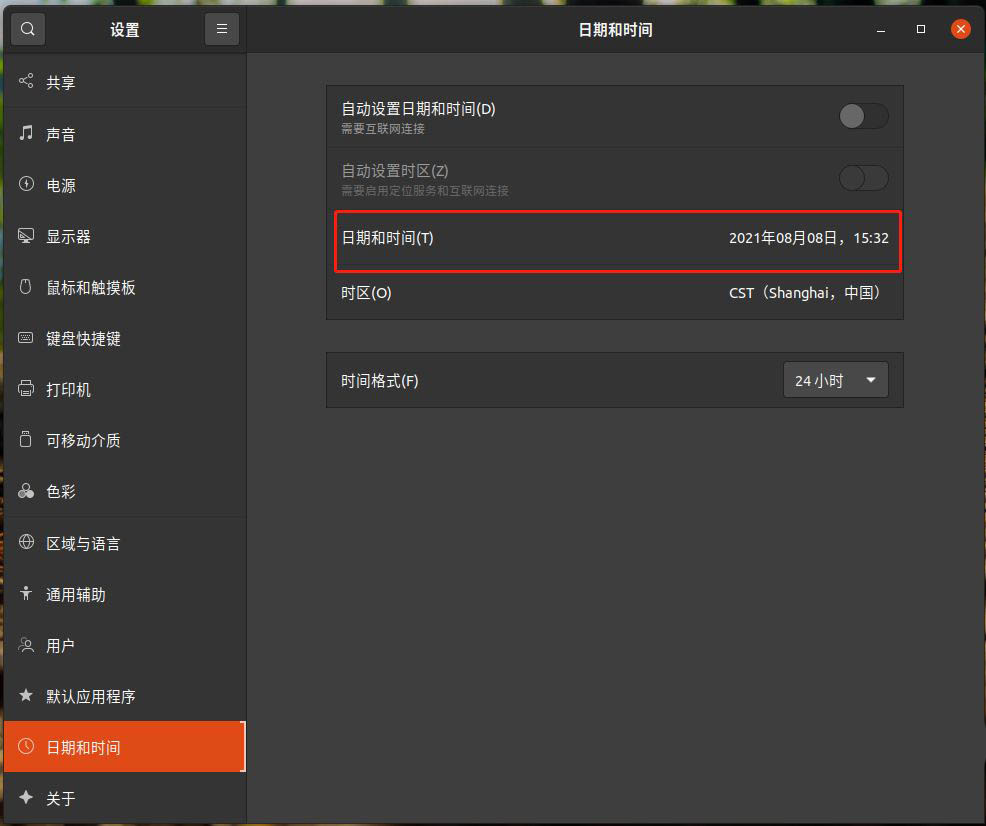Open the settings search magnifier button
Image resolution: width=986 pixels, height=826 pixels.
pyautogui.click(x=28, y=29)
